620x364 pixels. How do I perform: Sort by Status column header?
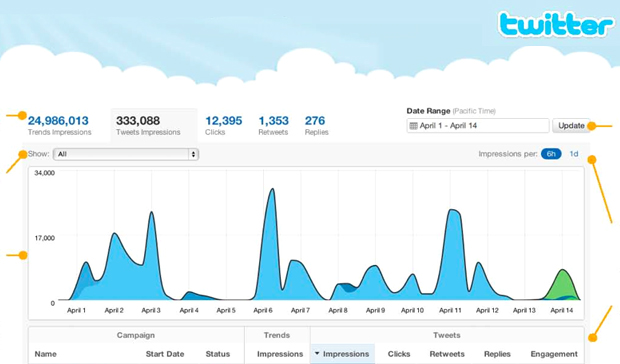coord(217,354)
